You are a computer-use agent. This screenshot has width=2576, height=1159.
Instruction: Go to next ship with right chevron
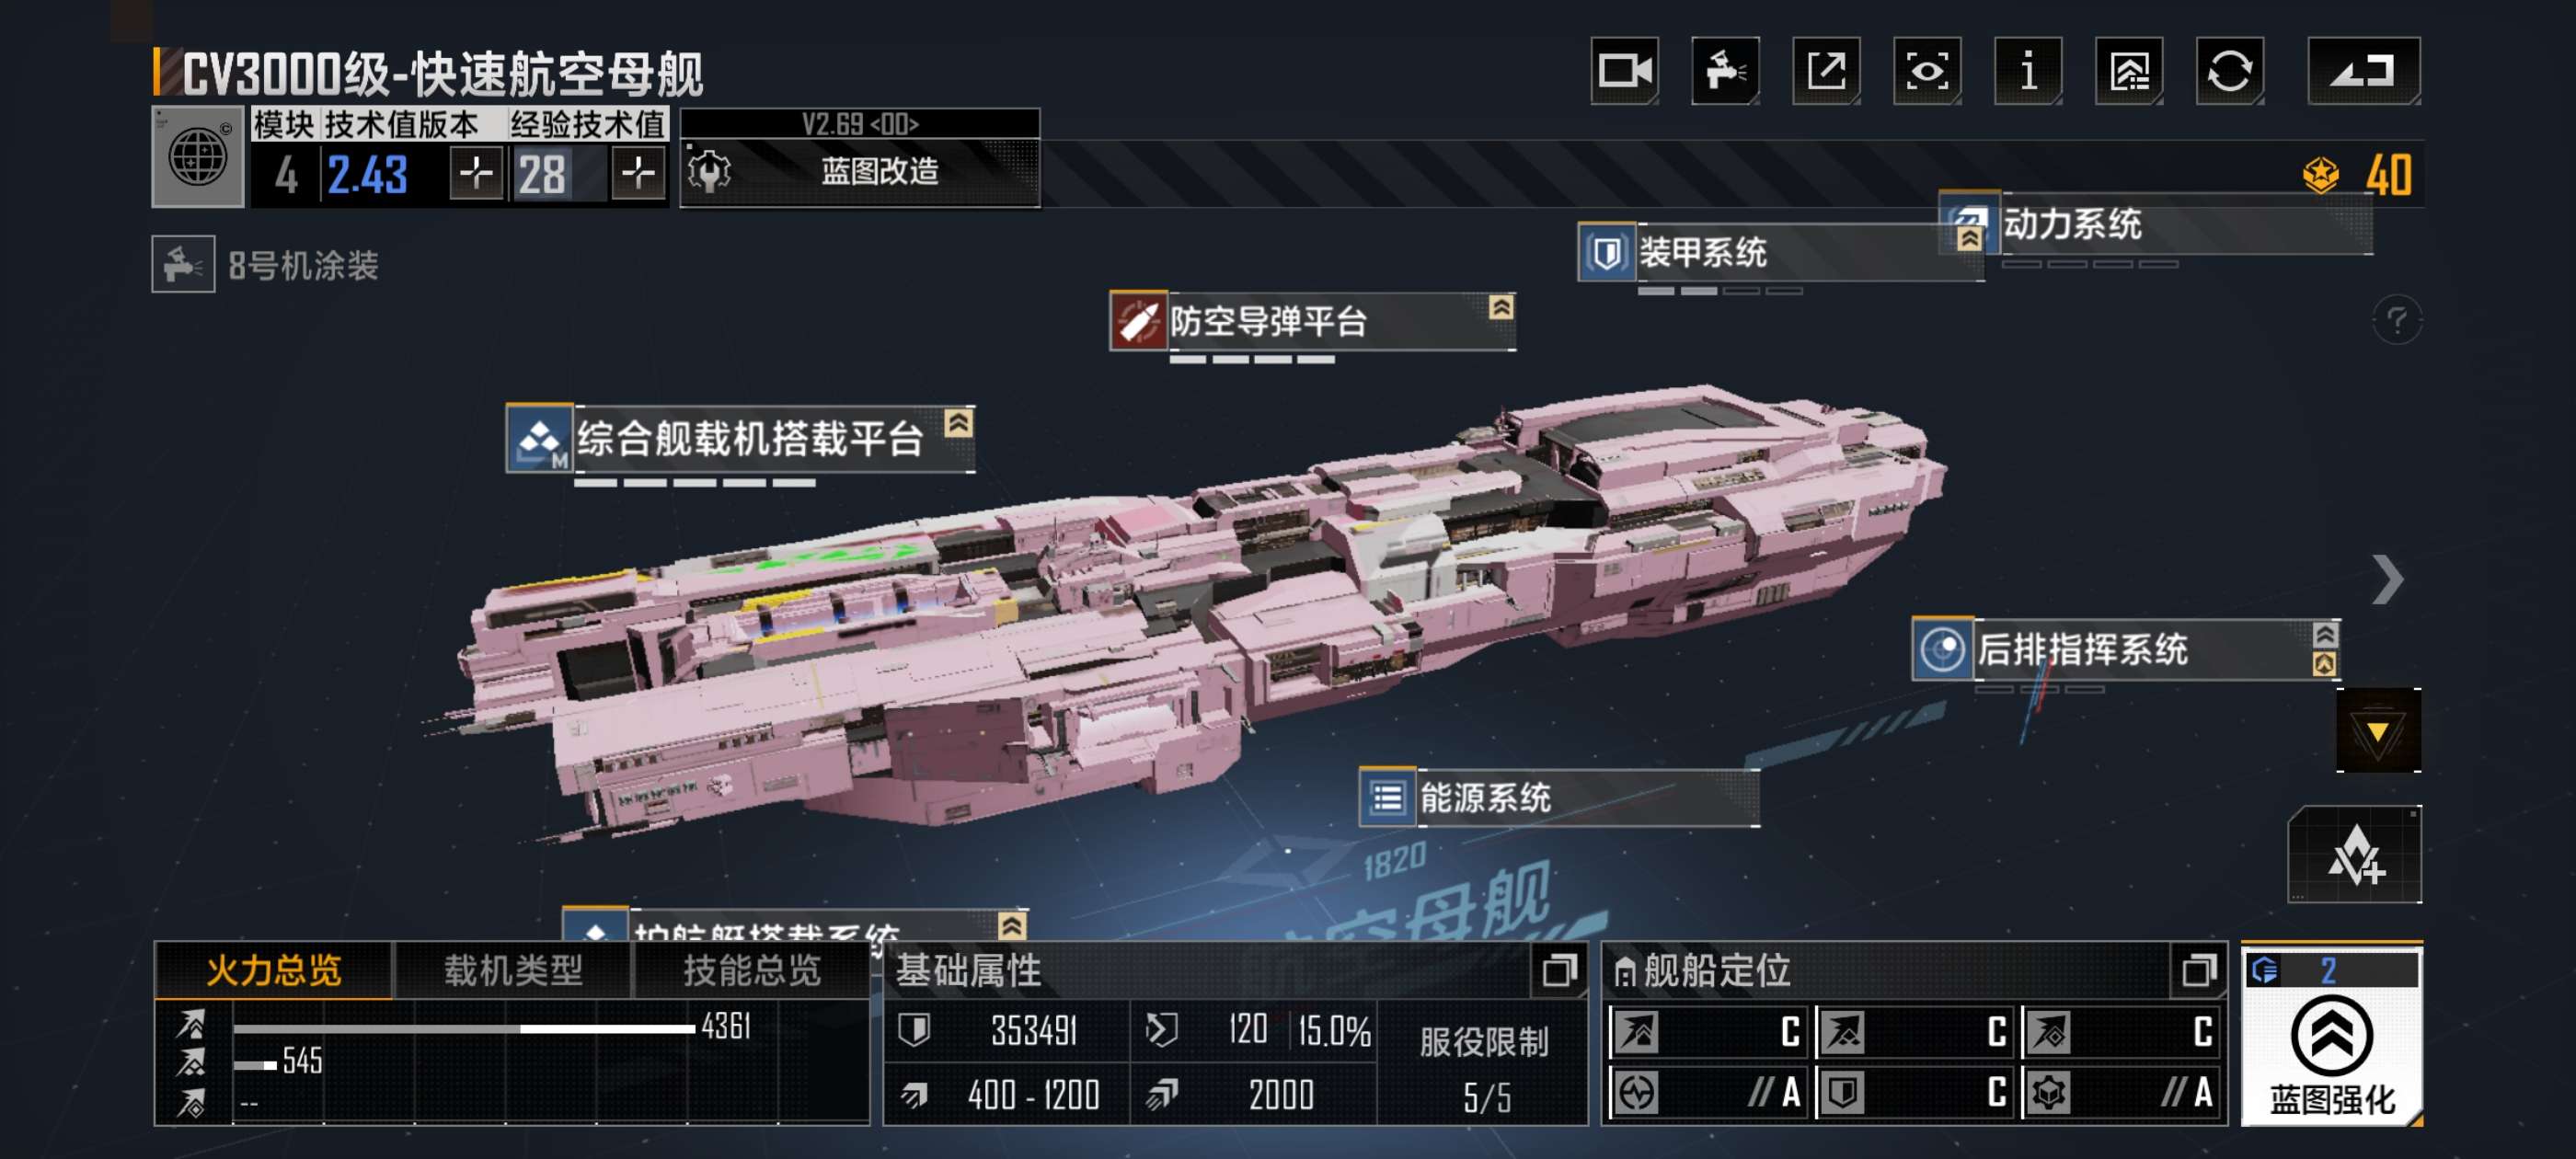click(x=2388, y=580)
